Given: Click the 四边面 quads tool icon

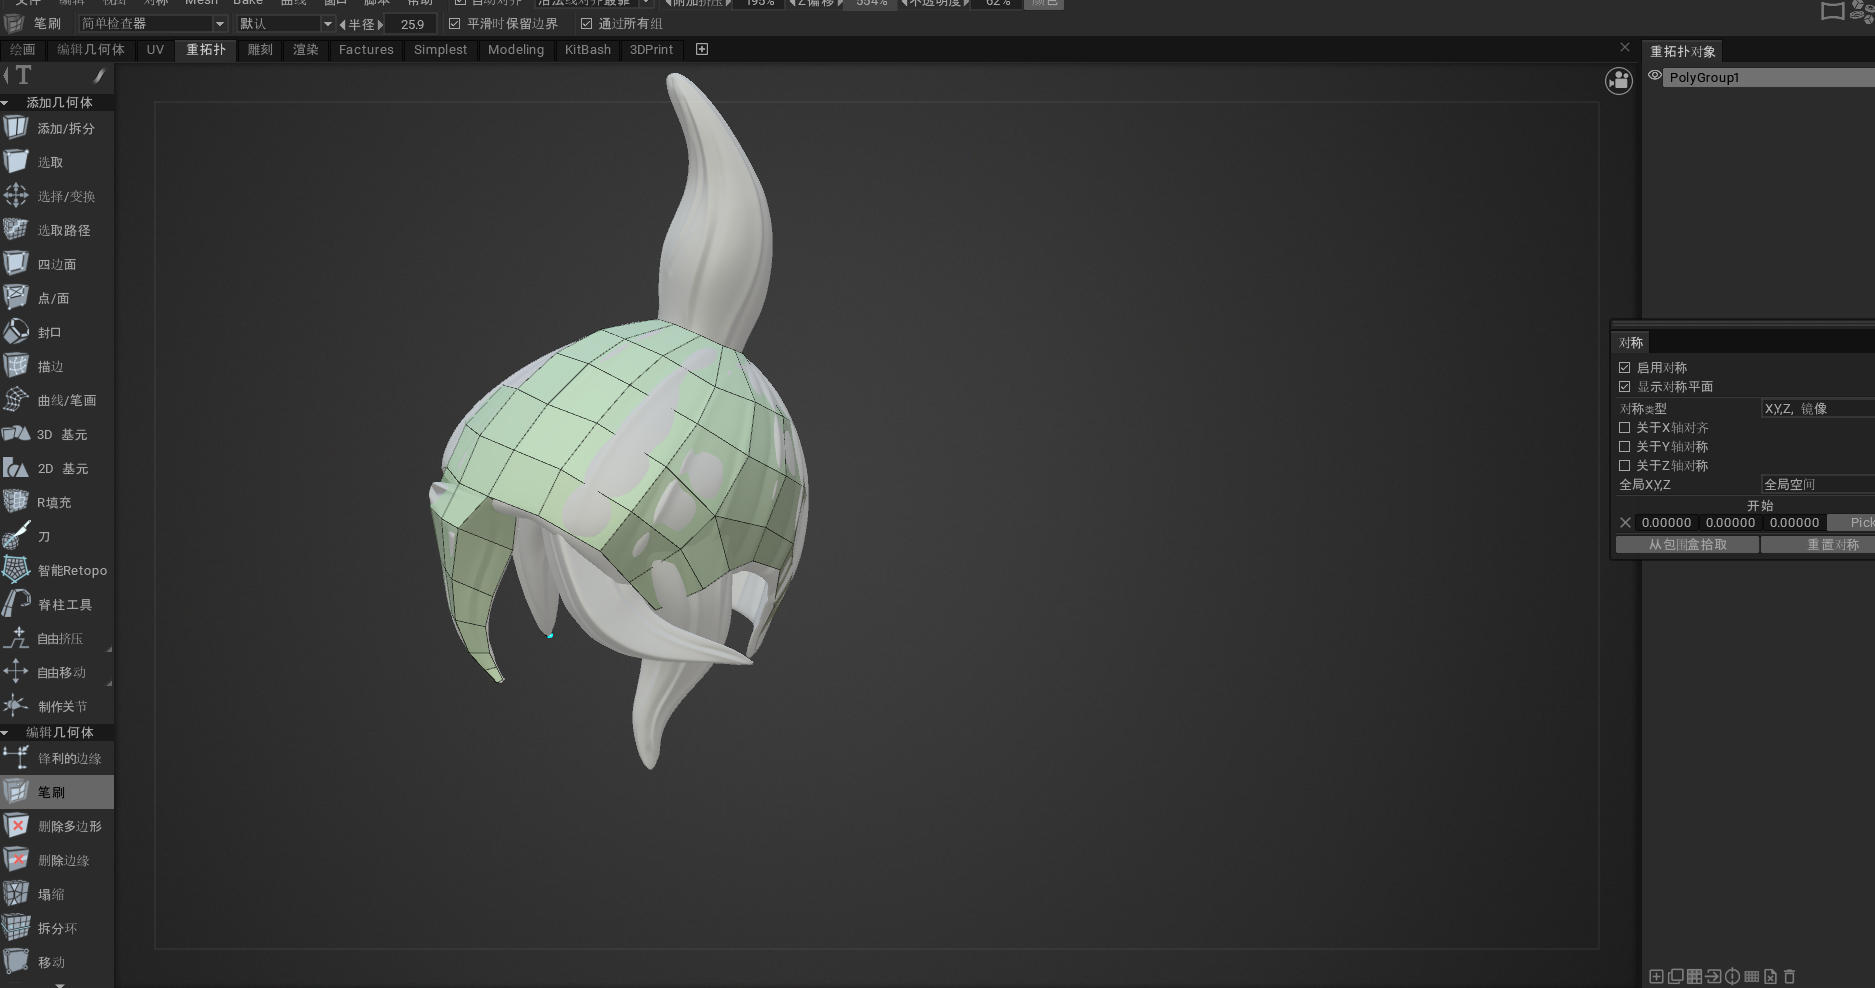Looking at the screenshot, I should [16, 264].
